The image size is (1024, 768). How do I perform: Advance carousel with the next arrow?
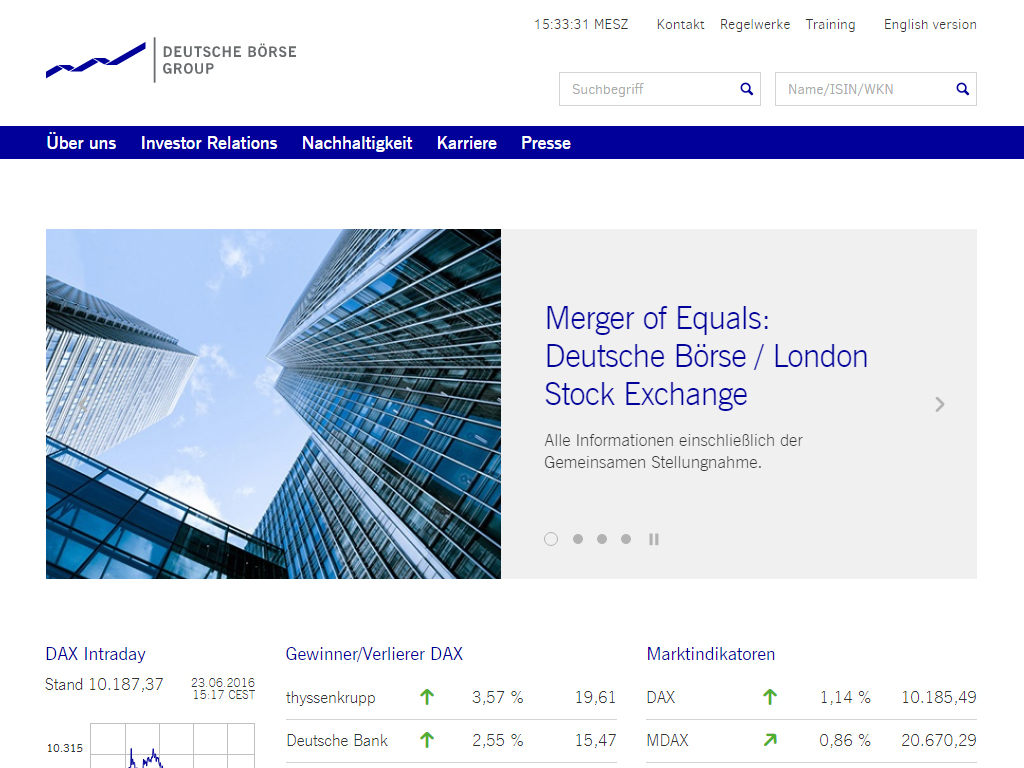pos(940,404)
